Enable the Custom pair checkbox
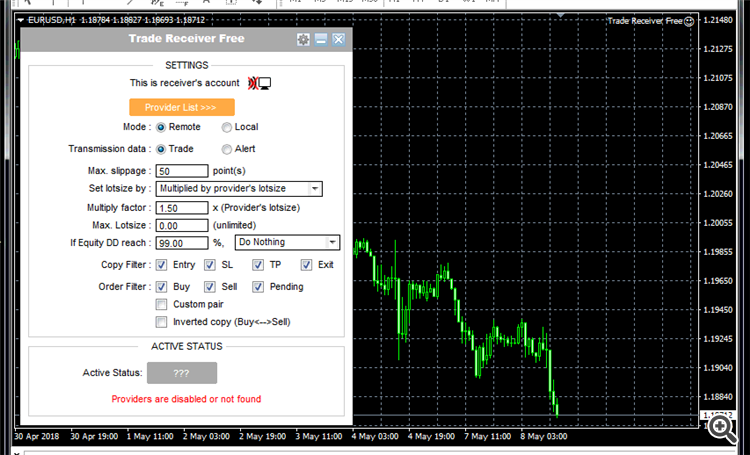The height and width of the screenshot is (455, 750). tap(162, 304)
